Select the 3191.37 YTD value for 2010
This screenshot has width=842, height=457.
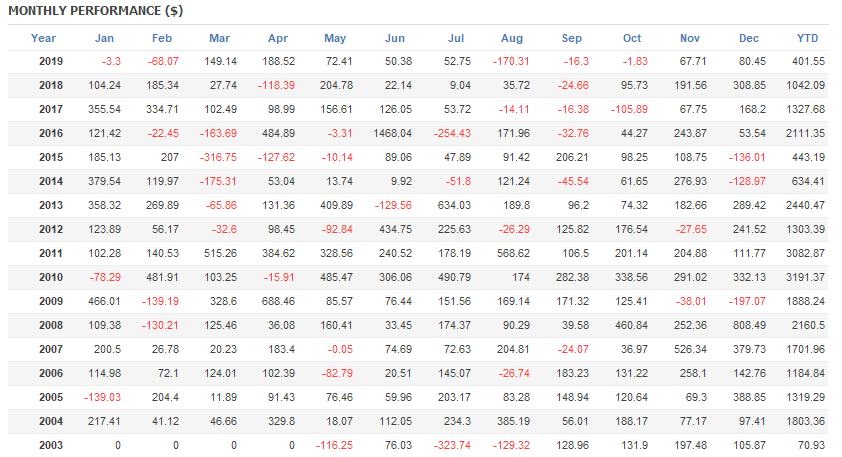pyautogui.click(x=805, y=276)
